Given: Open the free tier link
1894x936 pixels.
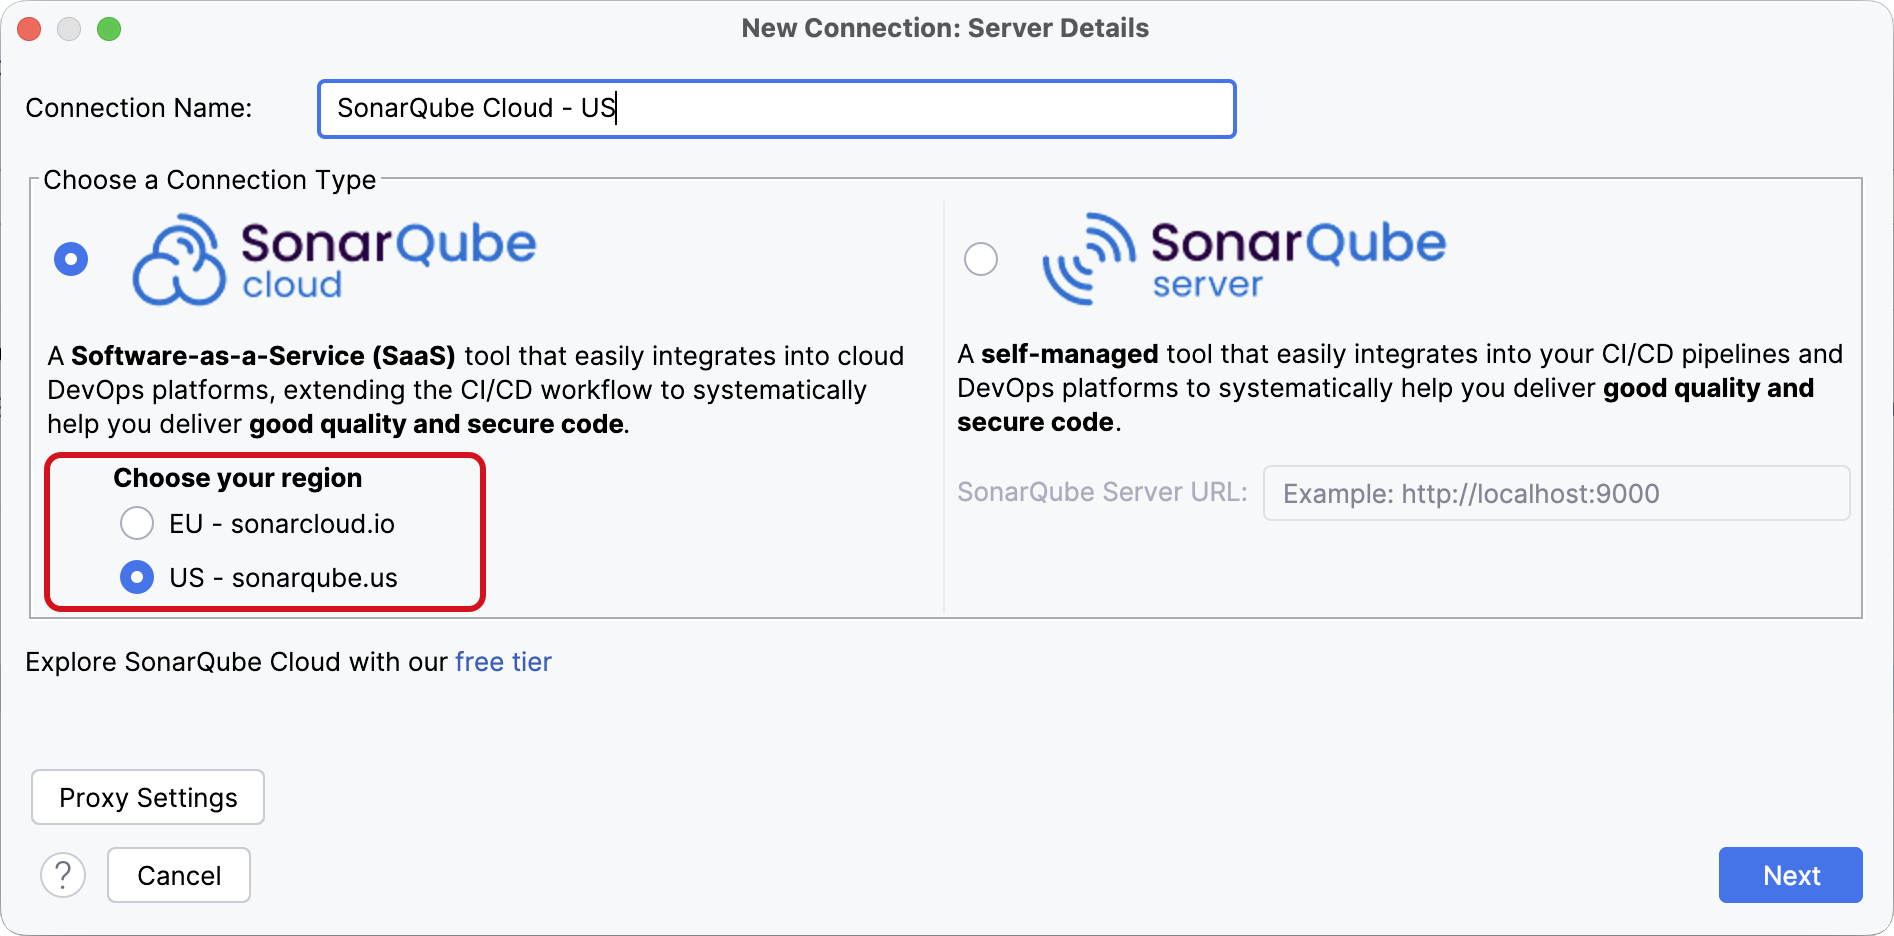Looking at the screenshot, I should point(503,661).
